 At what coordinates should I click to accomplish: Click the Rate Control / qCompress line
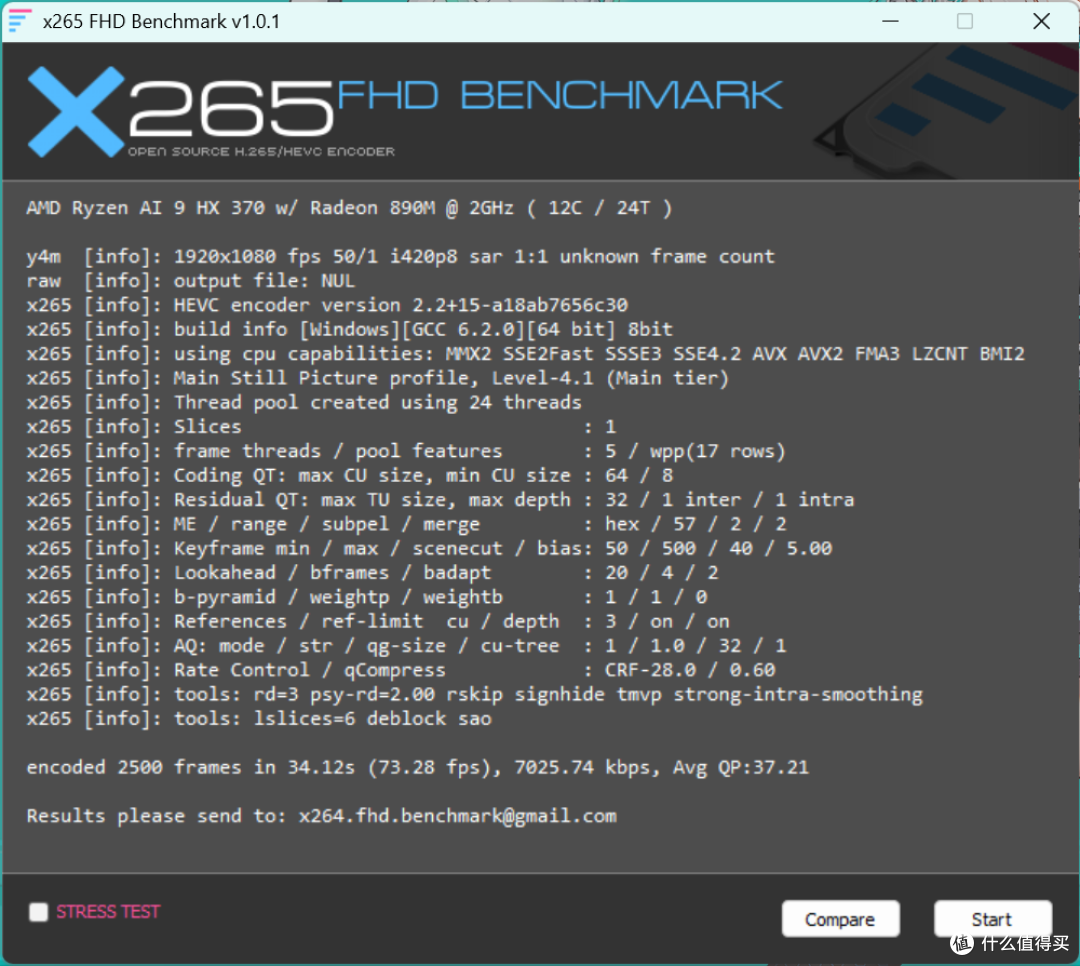point(401,670)
